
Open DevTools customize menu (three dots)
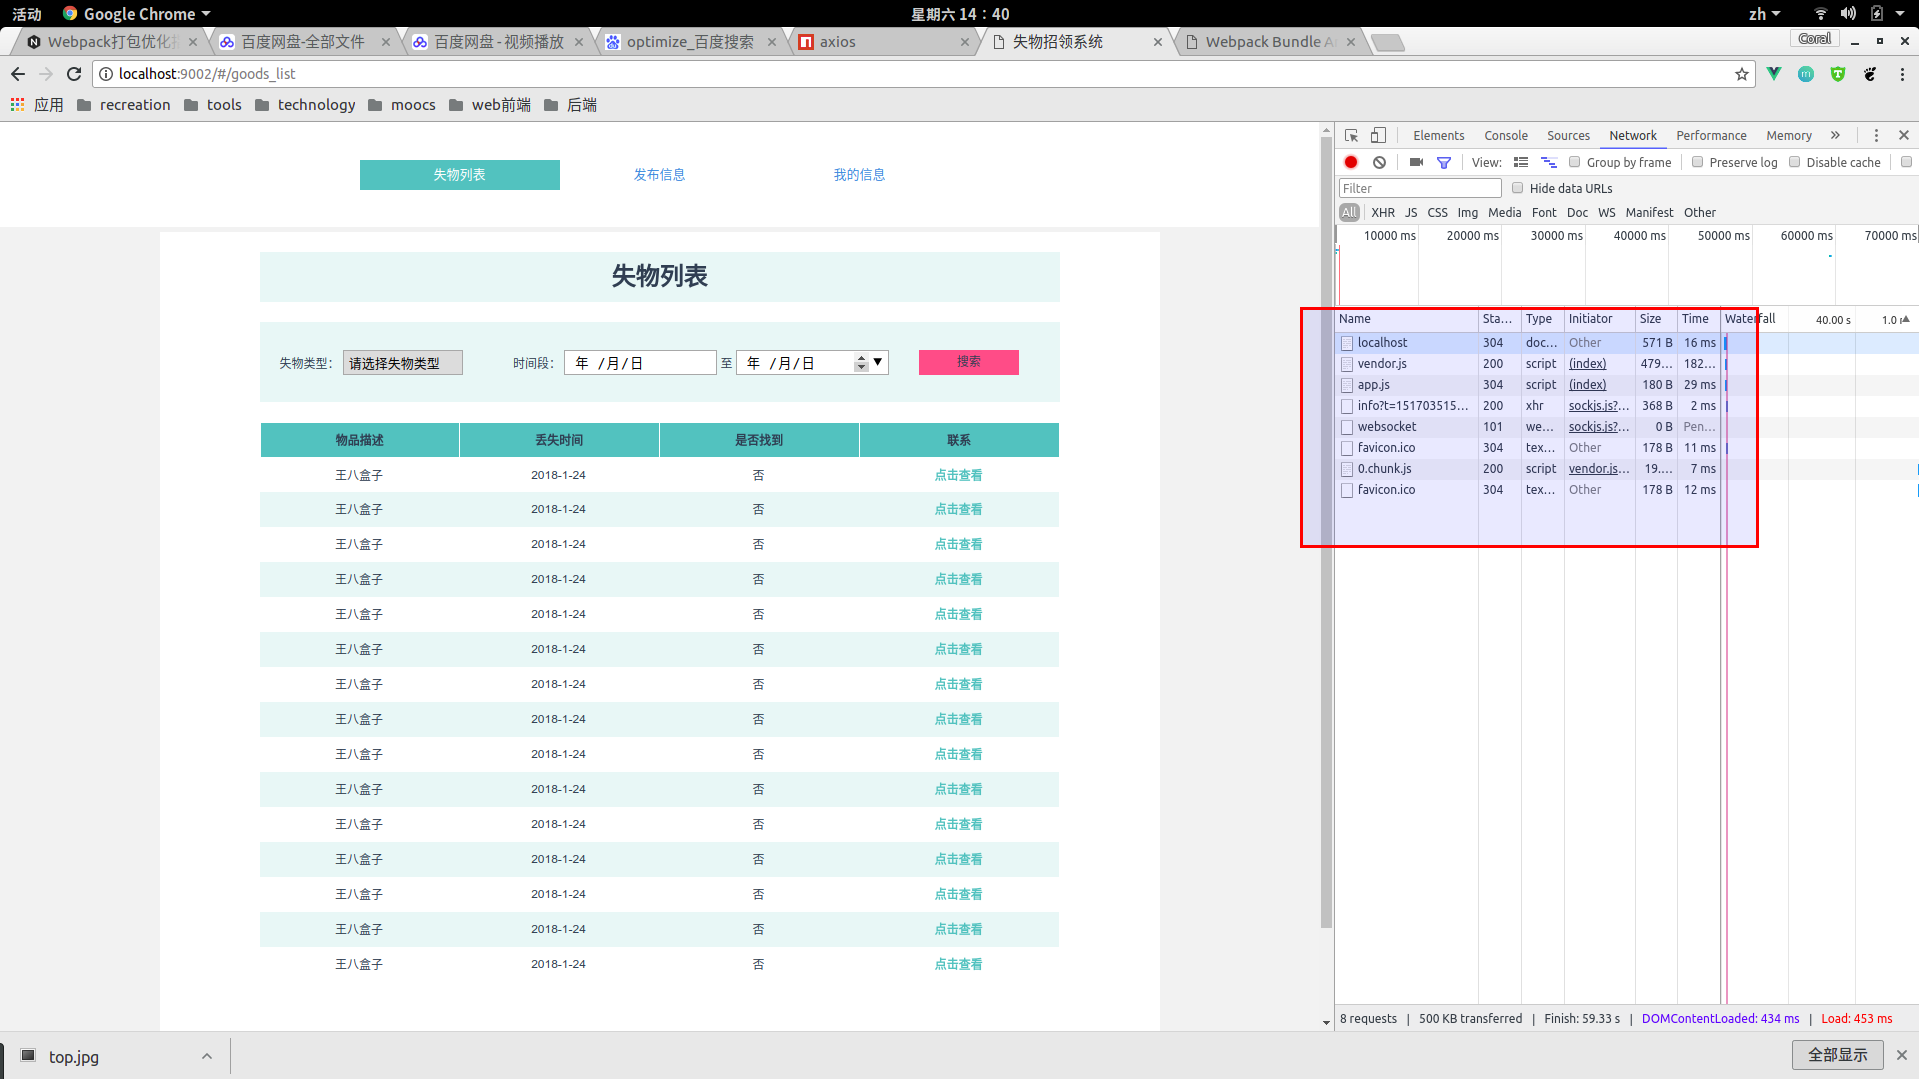[1876, 135]
